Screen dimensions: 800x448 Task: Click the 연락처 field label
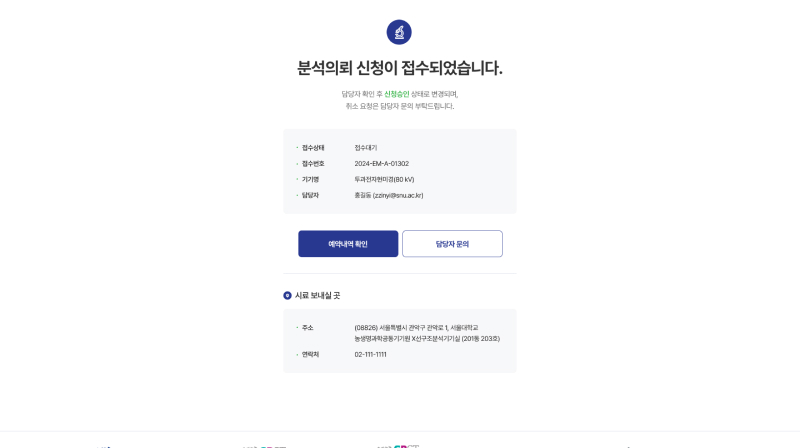point(310,355)
